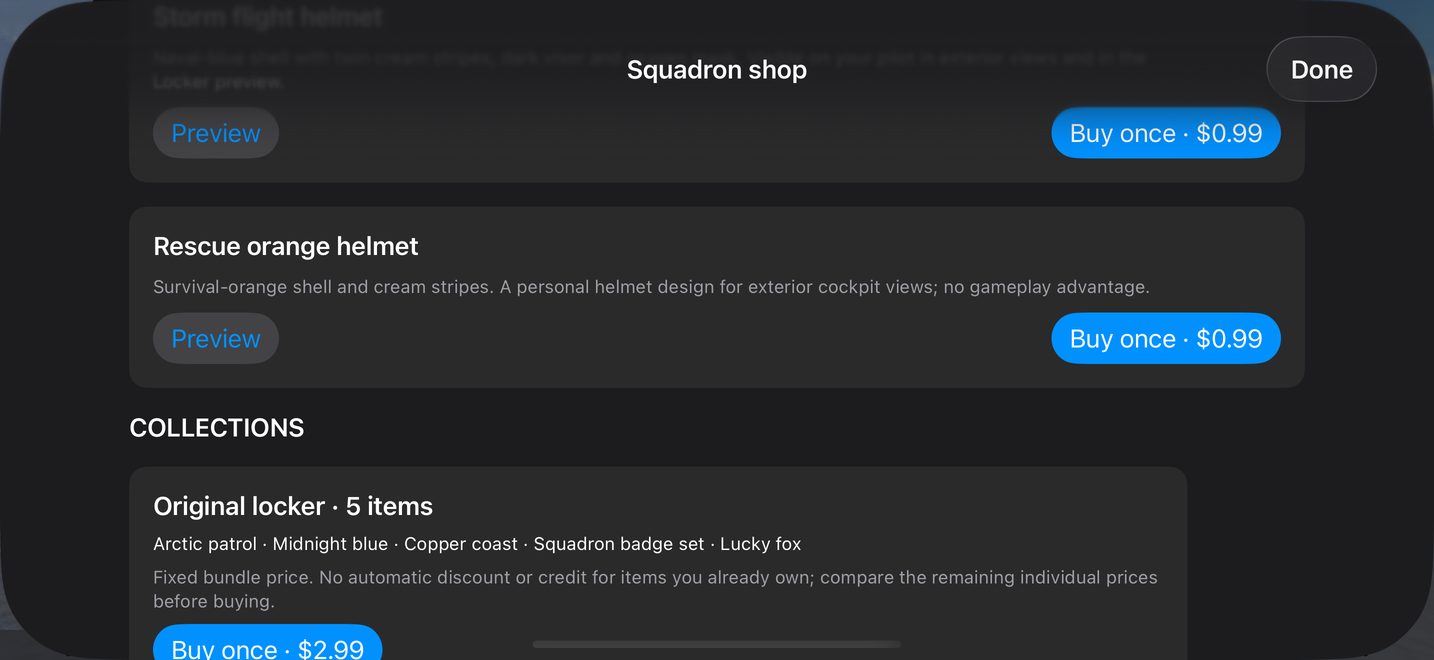Tap Arctic patrol in the bundle list

[x=205, y=544]
